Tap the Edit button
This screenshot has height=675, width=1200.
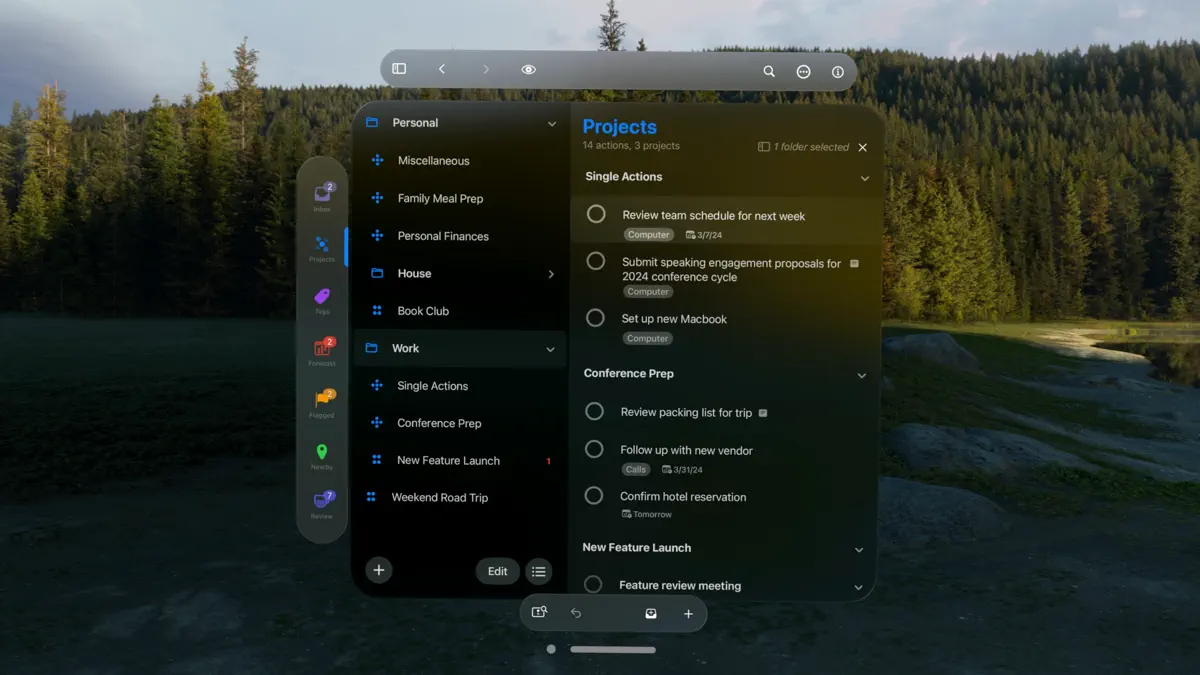pos(497,570)
